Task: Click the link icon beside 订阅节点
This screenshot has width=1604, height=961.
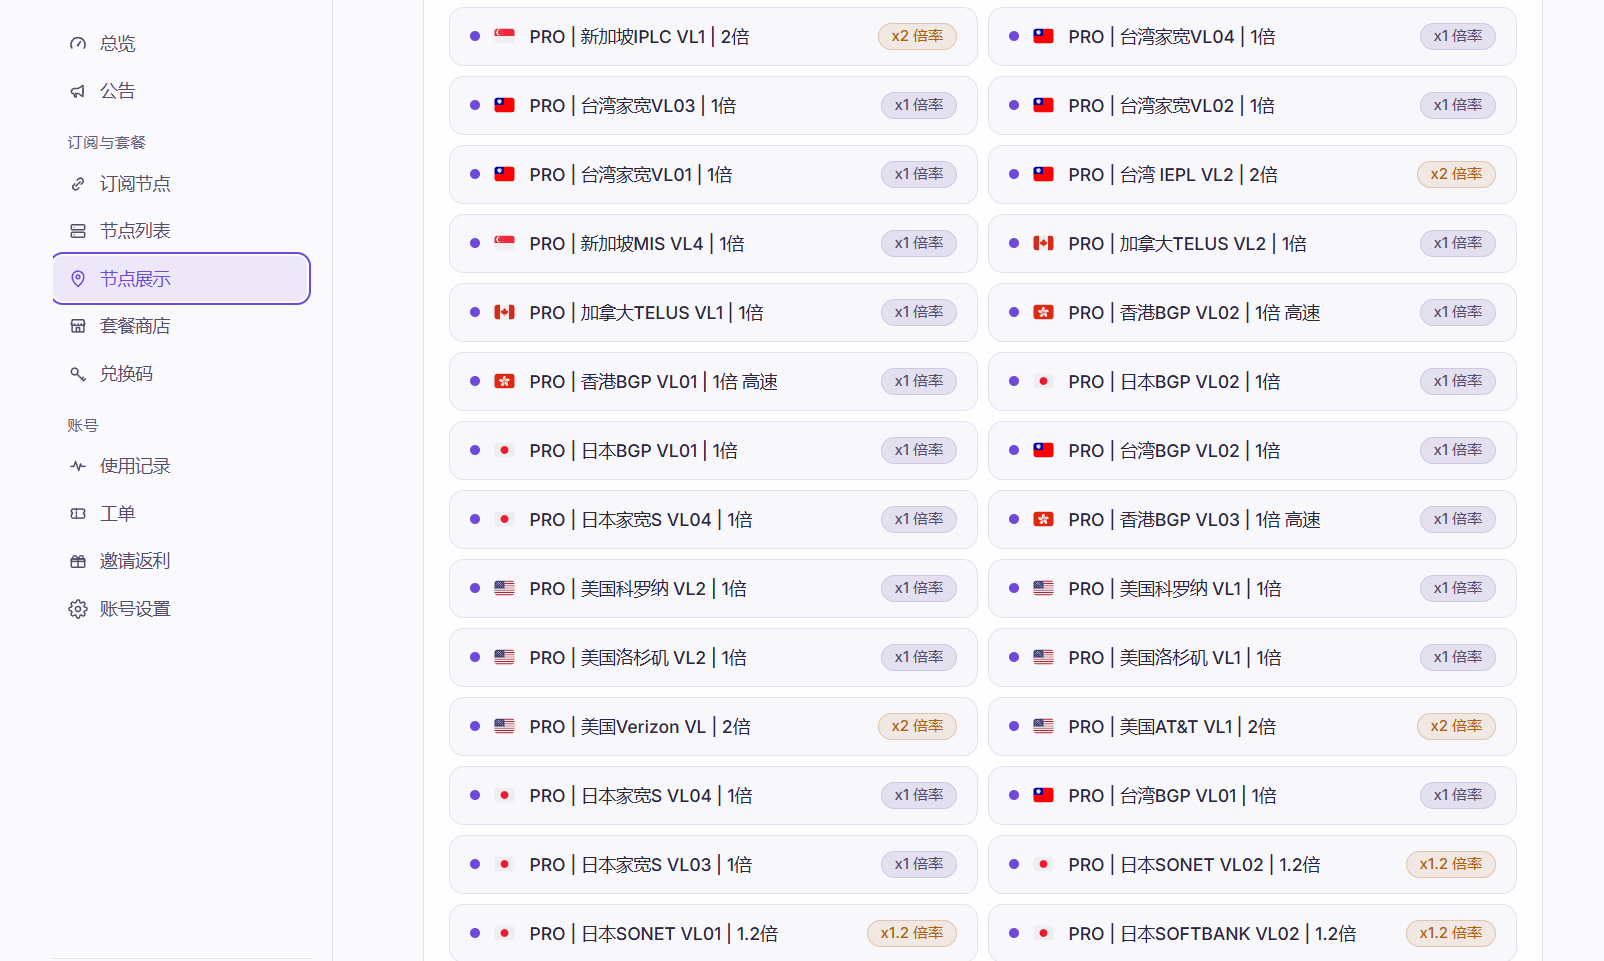Action: [78, 184]
